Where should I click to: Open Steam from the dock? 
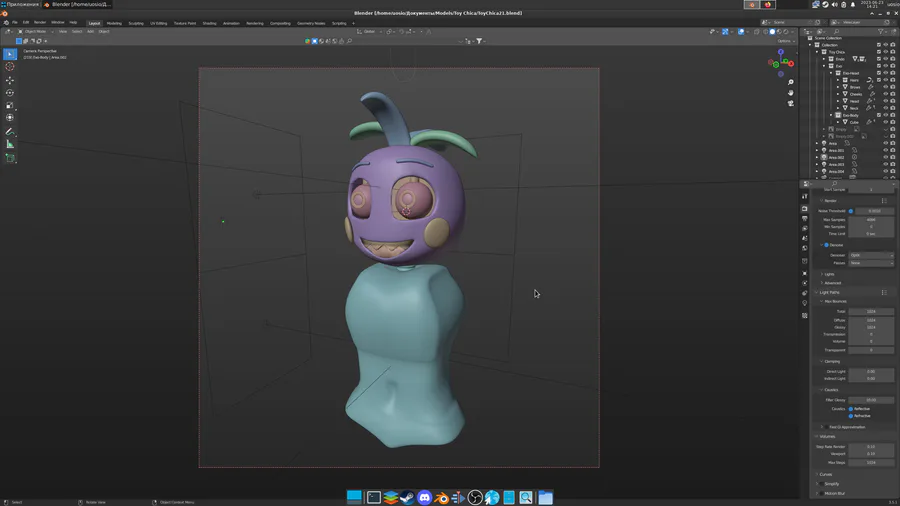click(408, 497)
